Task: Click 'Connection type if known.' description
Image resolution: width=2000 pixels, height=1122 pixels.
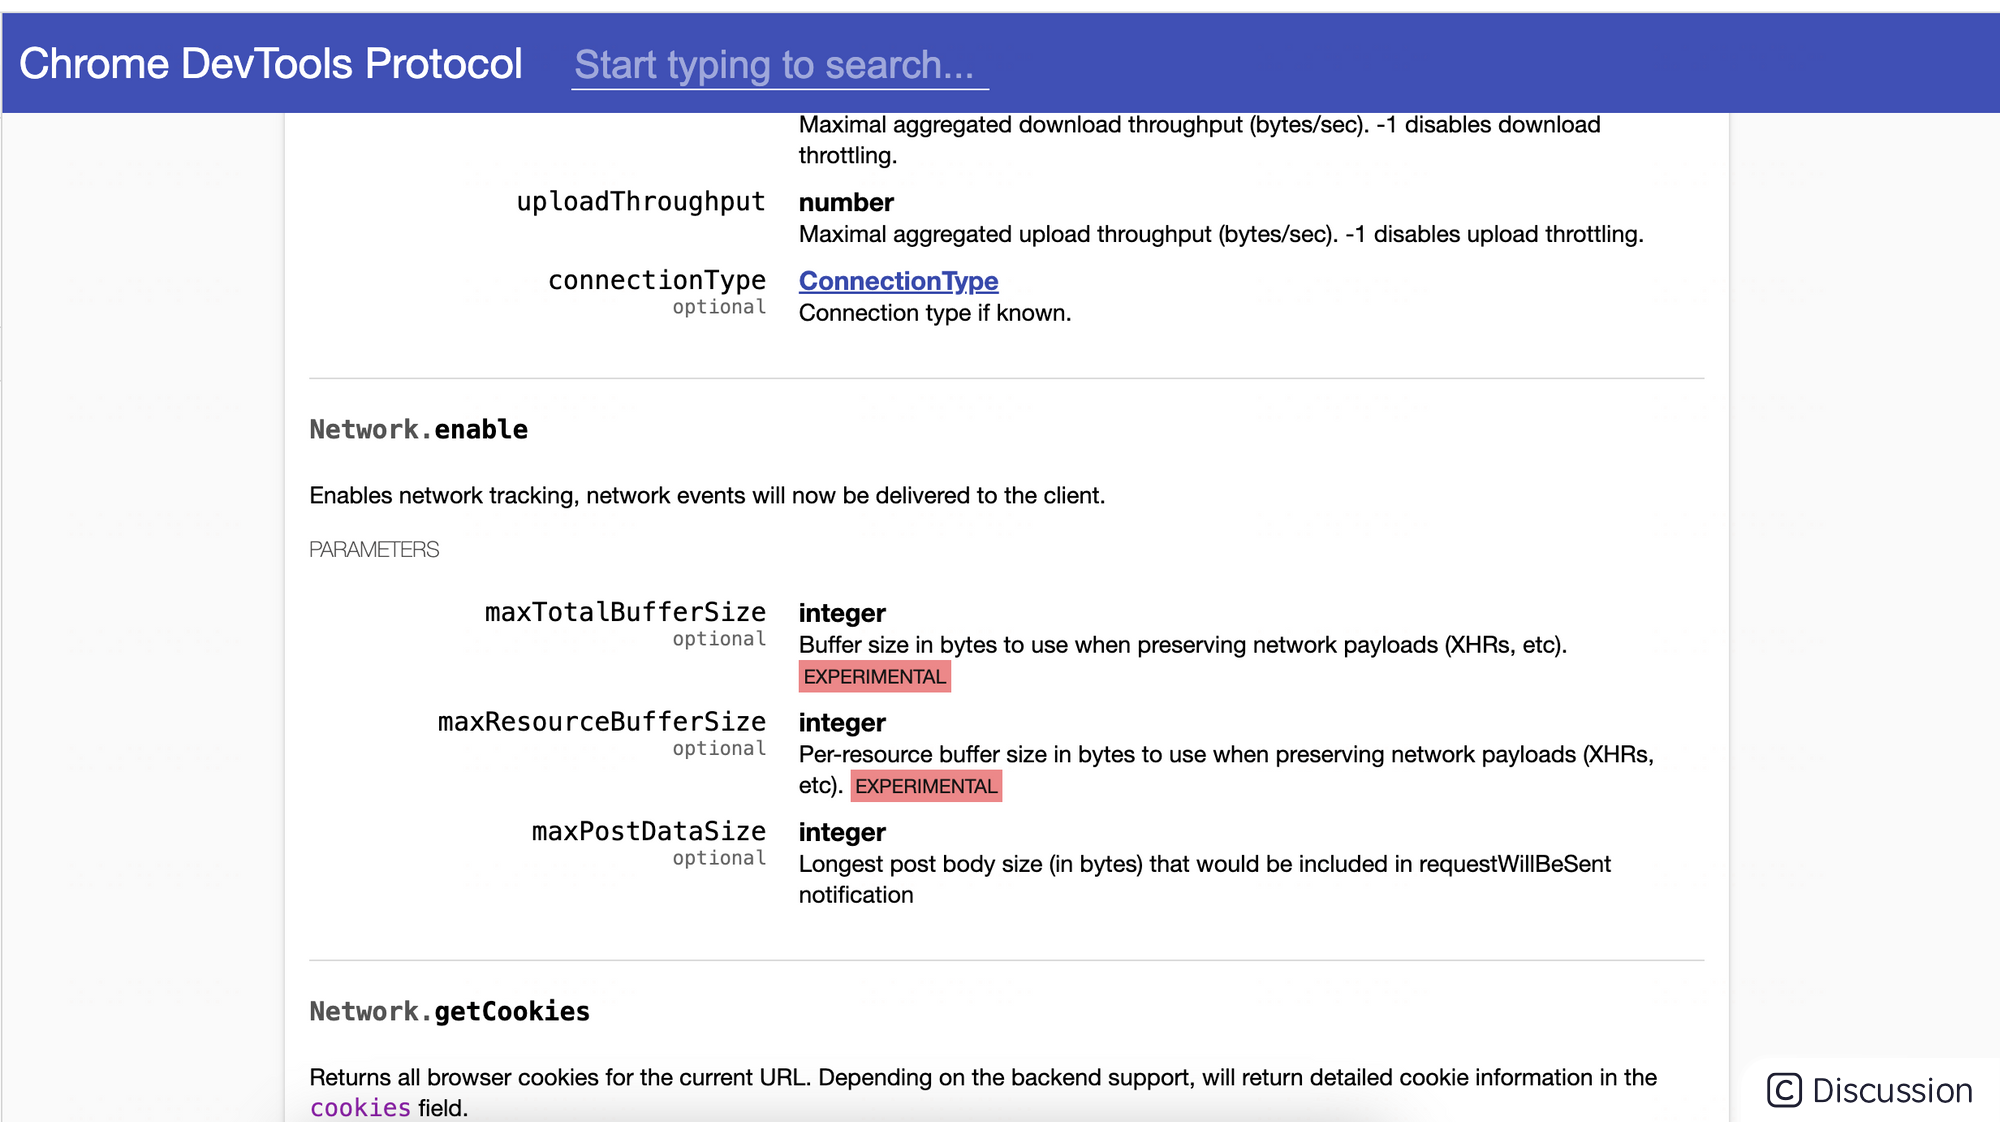Action: (x=935, y=313)
